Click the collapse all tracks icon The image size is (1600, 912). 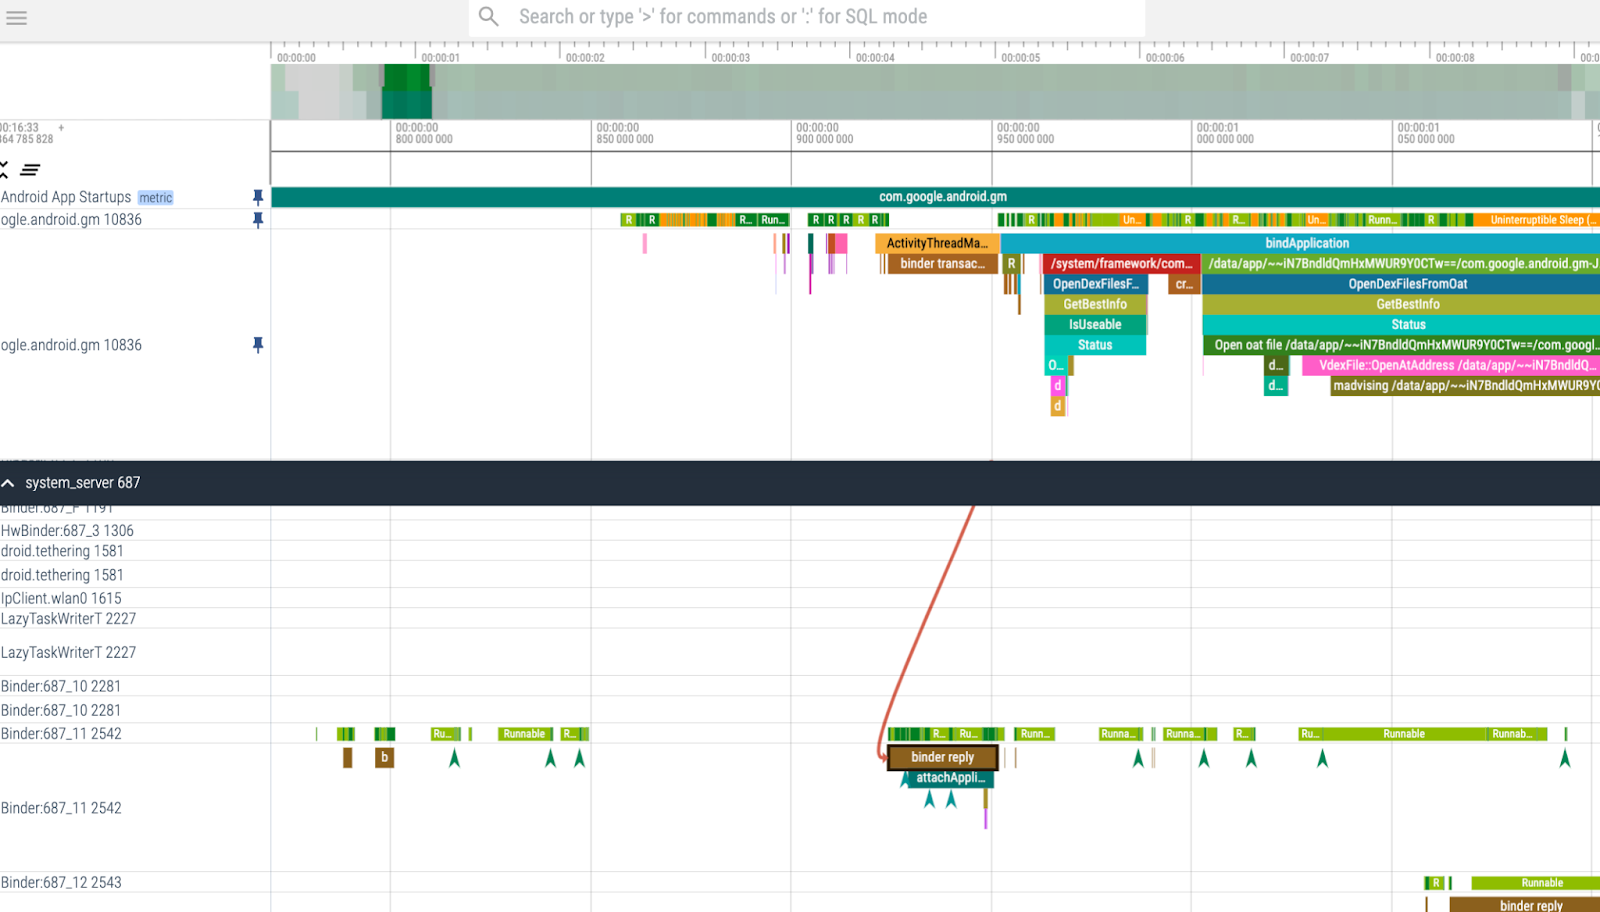tap(4, 169)
